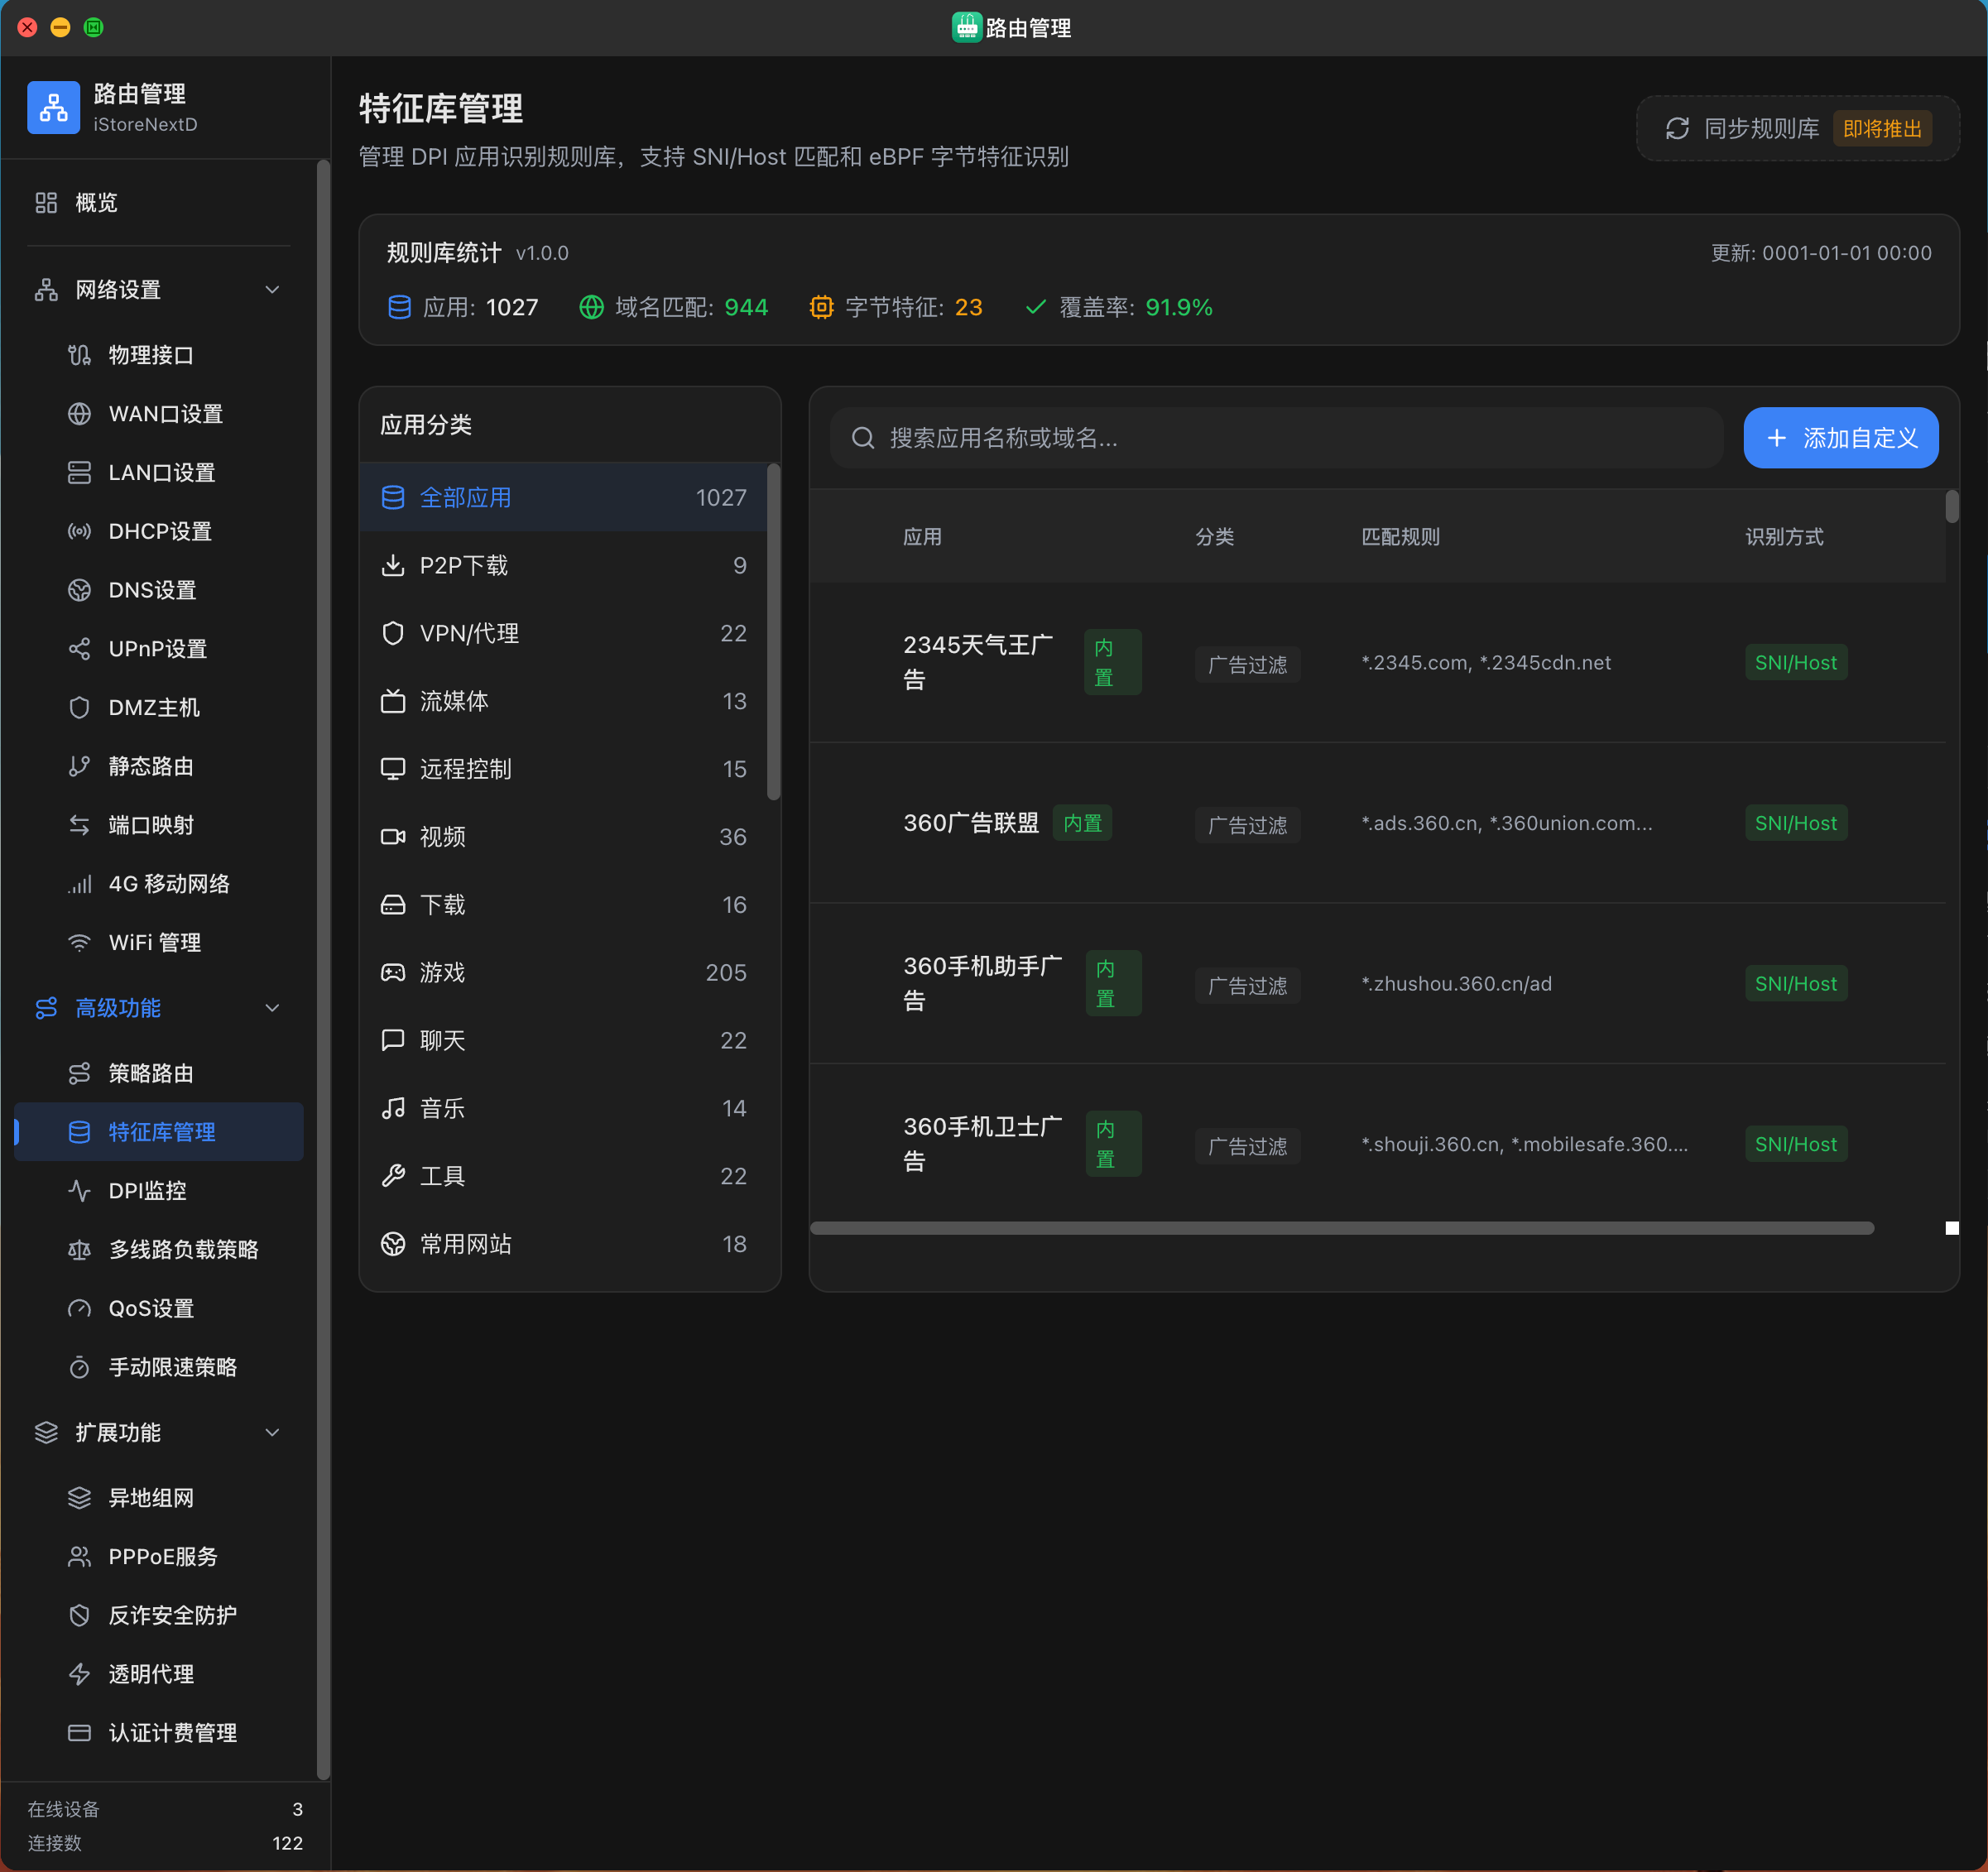The height and width of the screenshot is (1872, 1988).
Task: Click the P2P下载 download icon
Action: coord(393,566)
